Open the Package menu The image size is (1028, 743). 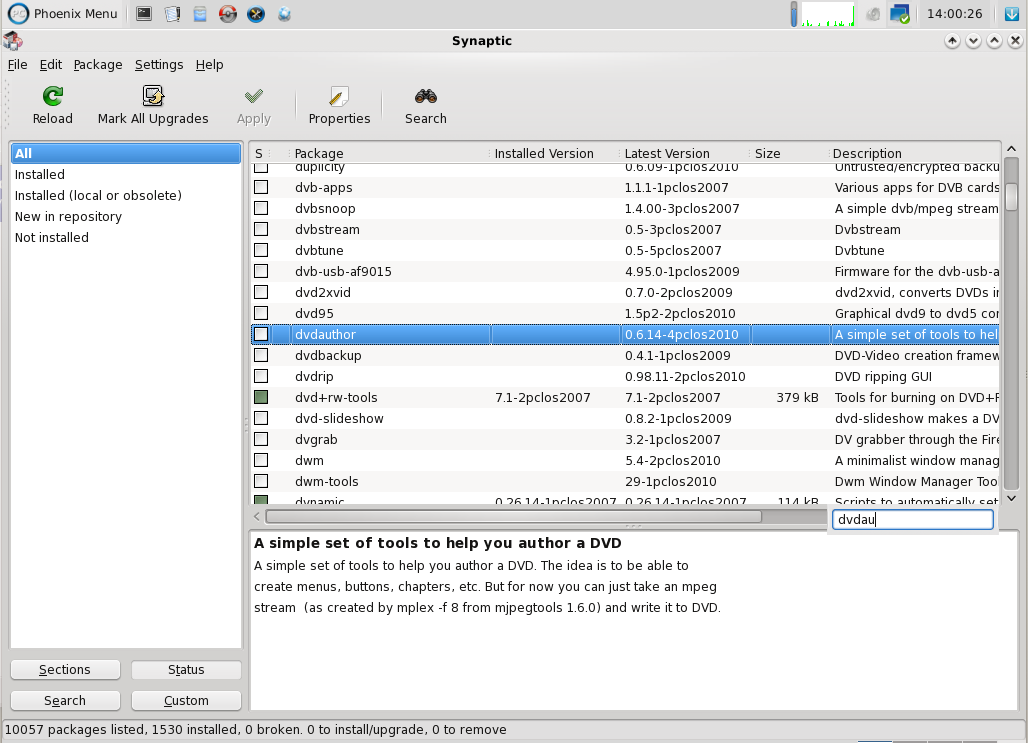pyautogui.click(x=98, y=64)
